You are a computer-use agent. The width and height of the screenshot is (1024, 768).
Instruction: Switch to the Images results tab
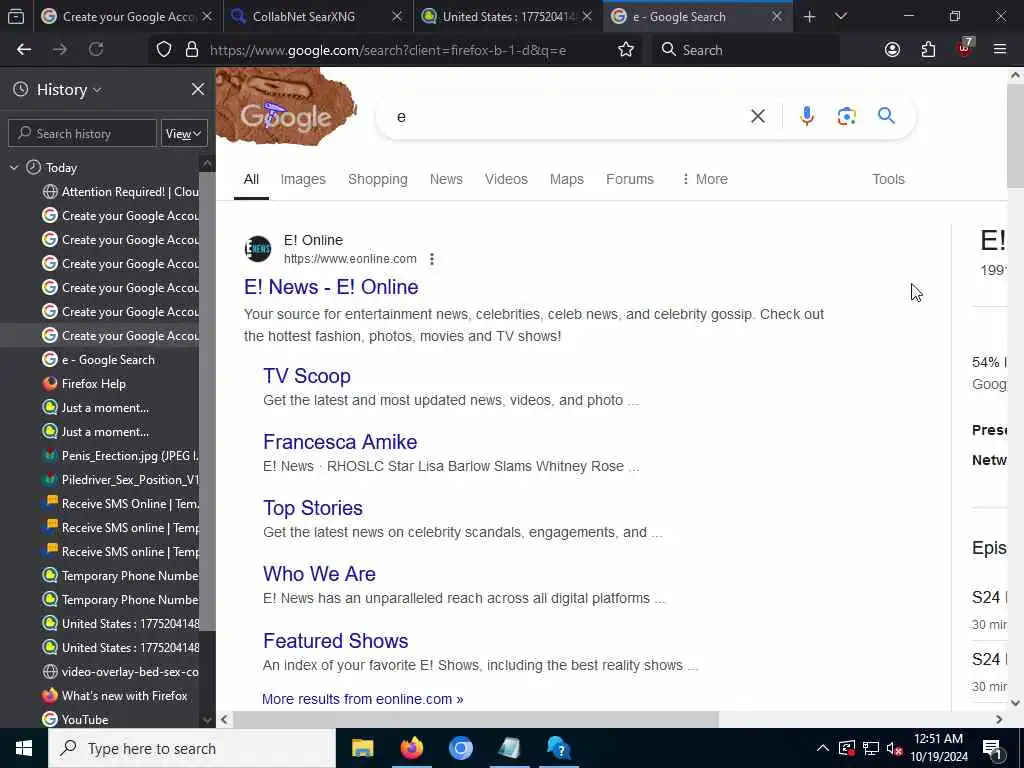tap(303, 180)
